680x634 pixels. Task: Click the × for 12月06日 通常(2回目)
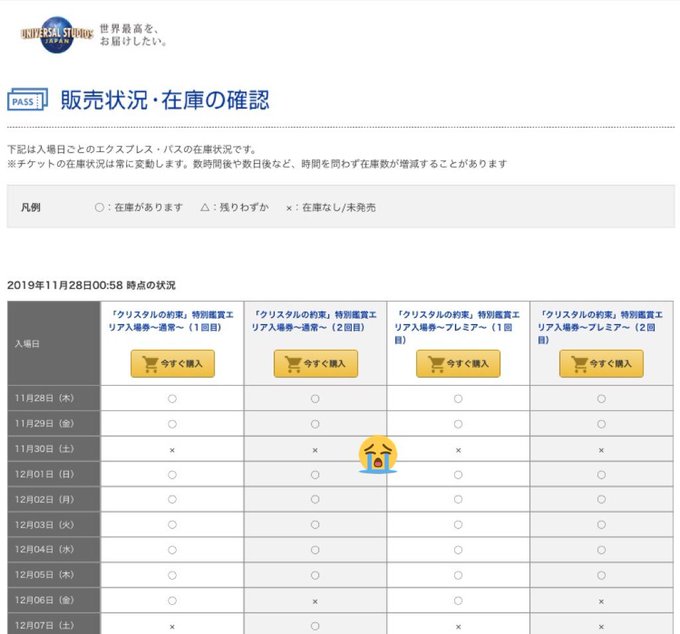click(x=315, y=601)
